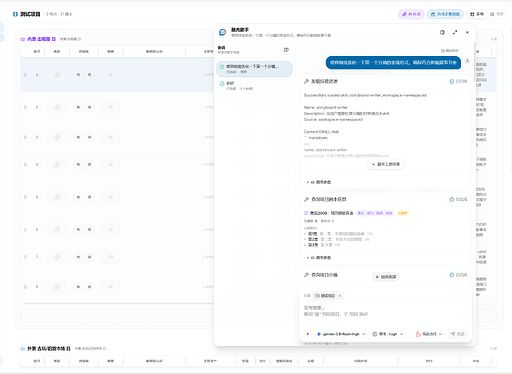Click the purple interior scene title

click(41, 39)
